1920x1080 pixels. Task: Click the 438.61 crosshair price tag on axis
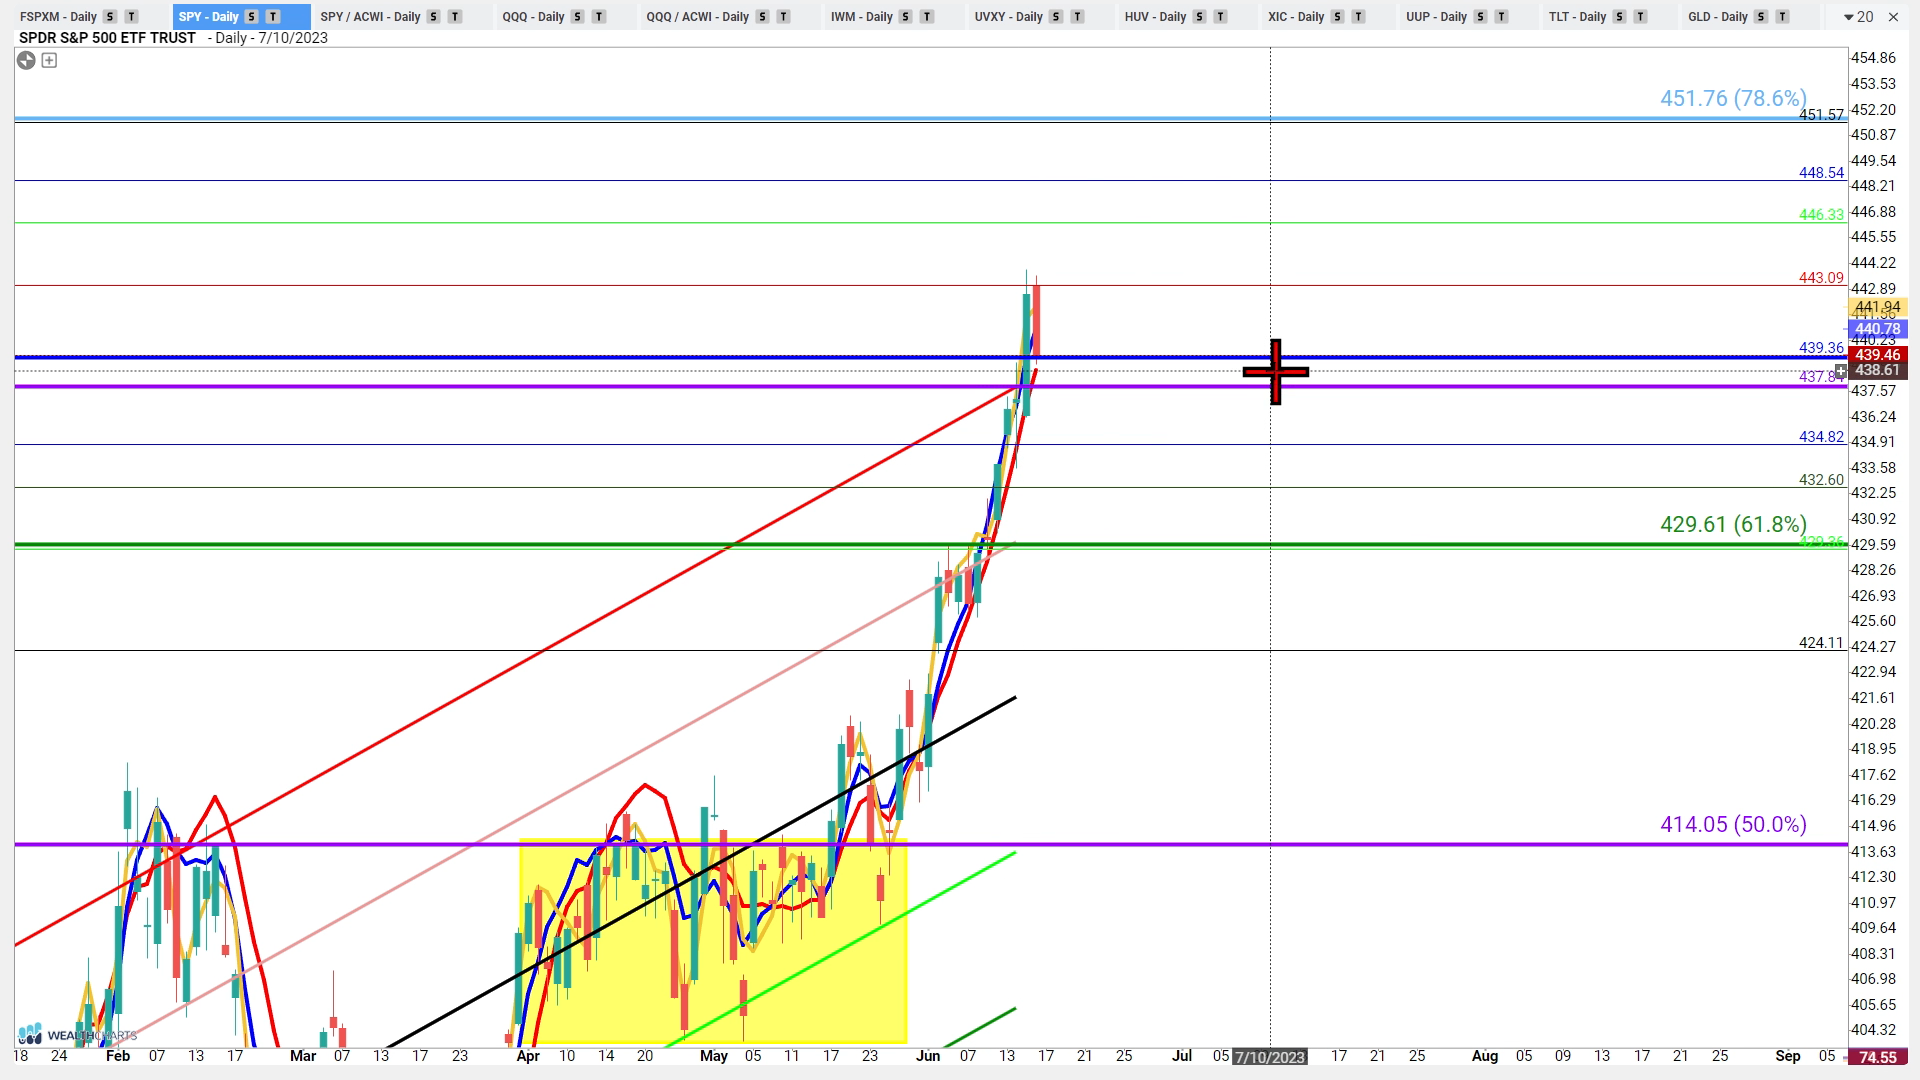(x=1877, y=370)
